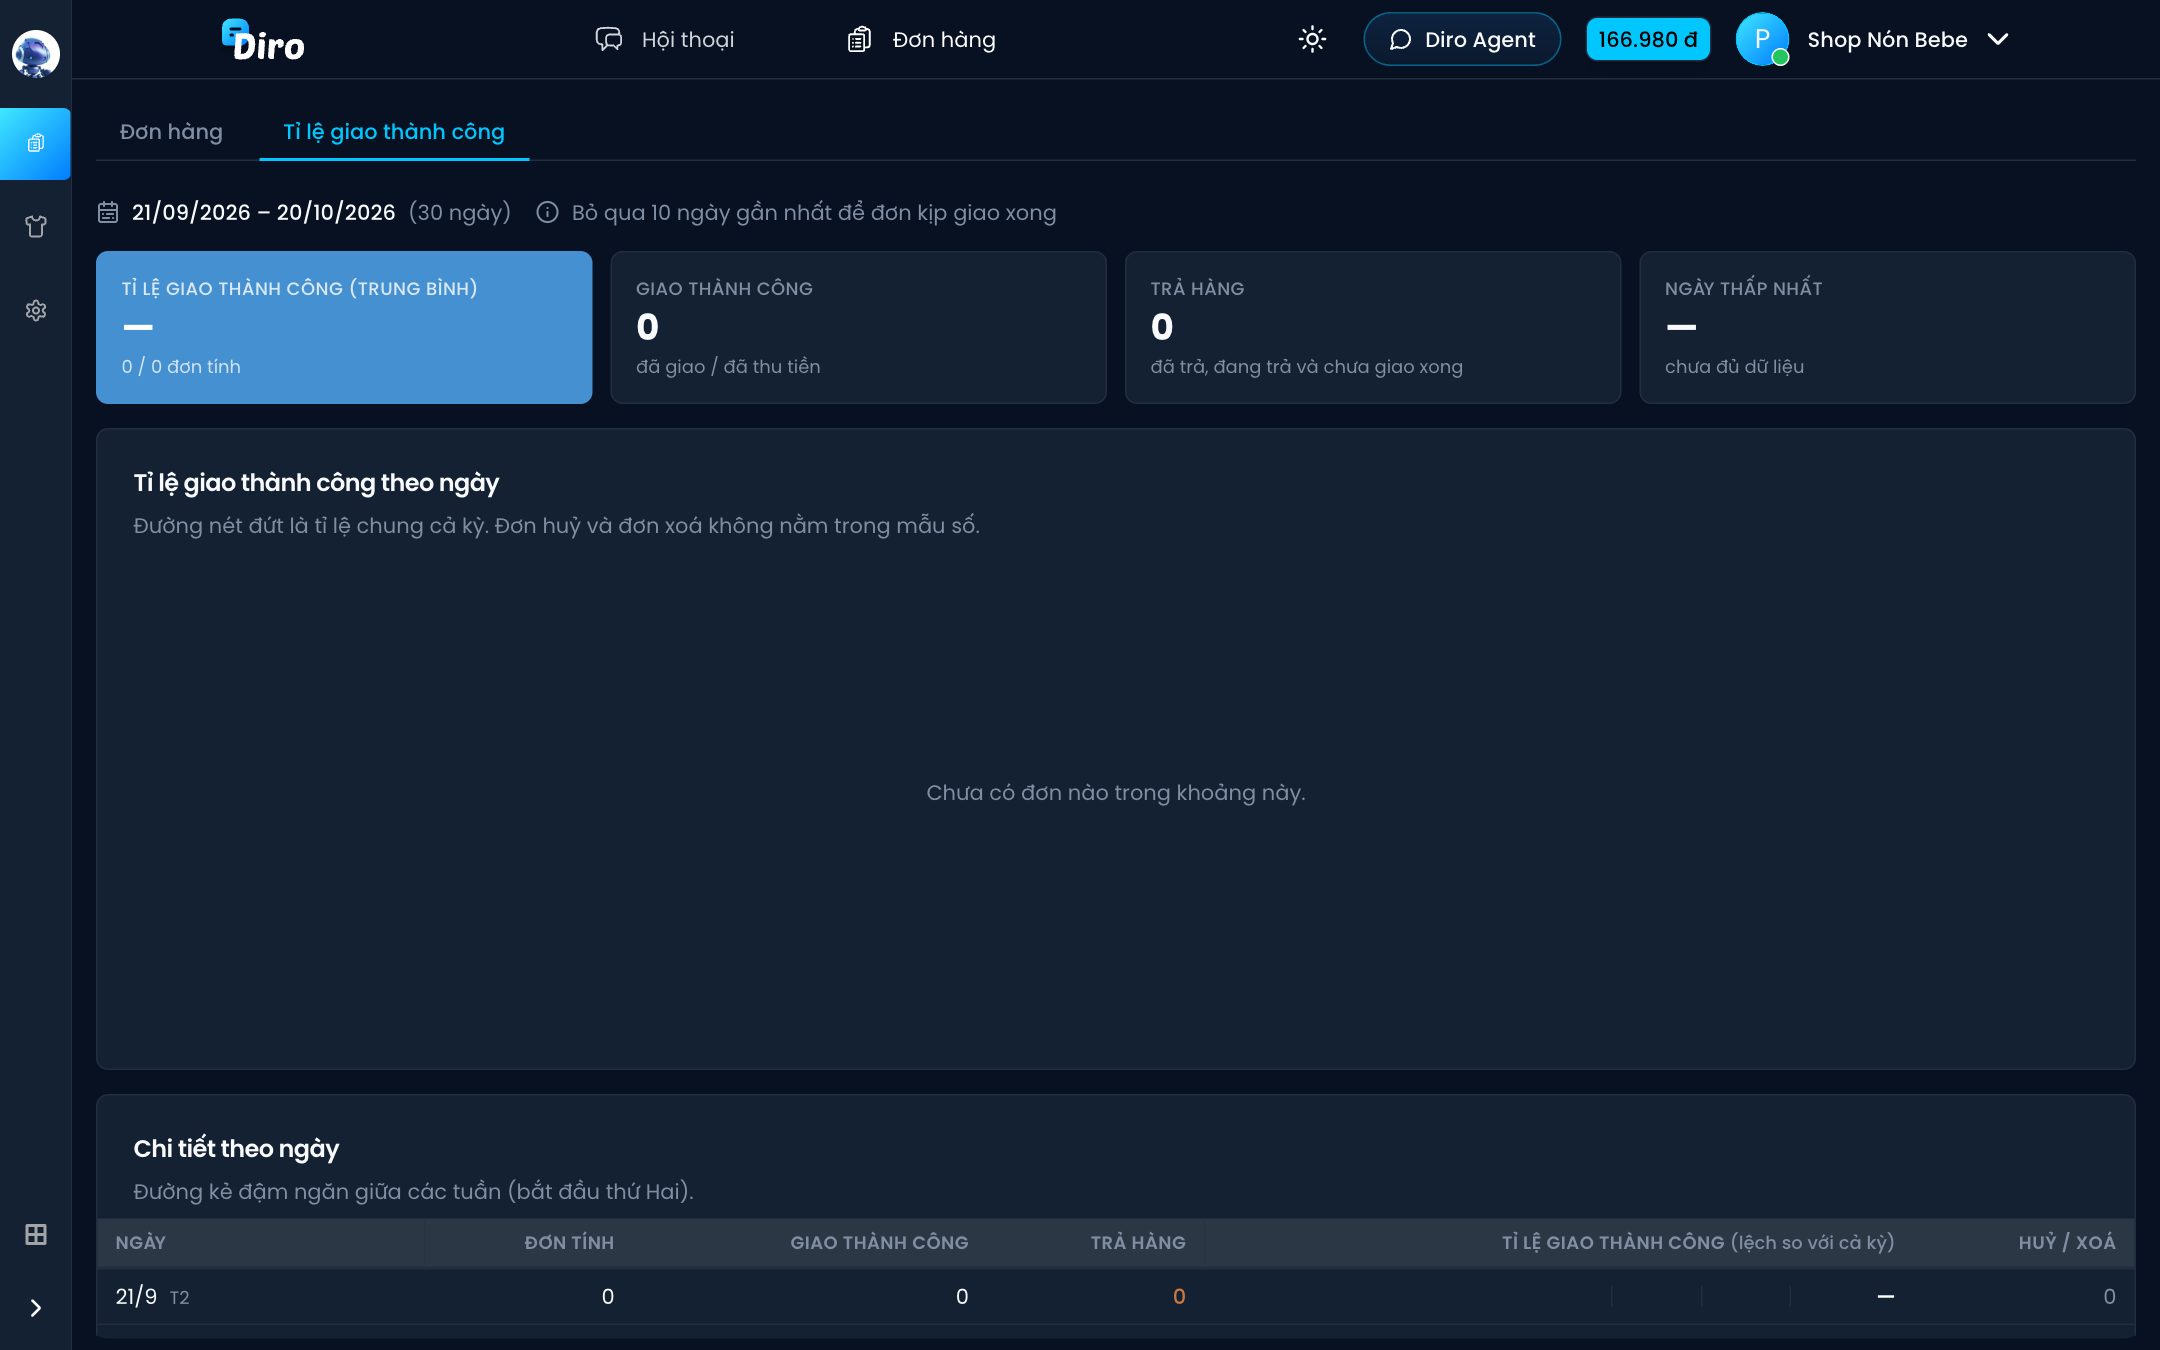The width and height of the screenshot is (2160, 1350).
Task: Click the Shop Nón Bebe account name
Action: pyautogui.click(x=1887, y=39)
